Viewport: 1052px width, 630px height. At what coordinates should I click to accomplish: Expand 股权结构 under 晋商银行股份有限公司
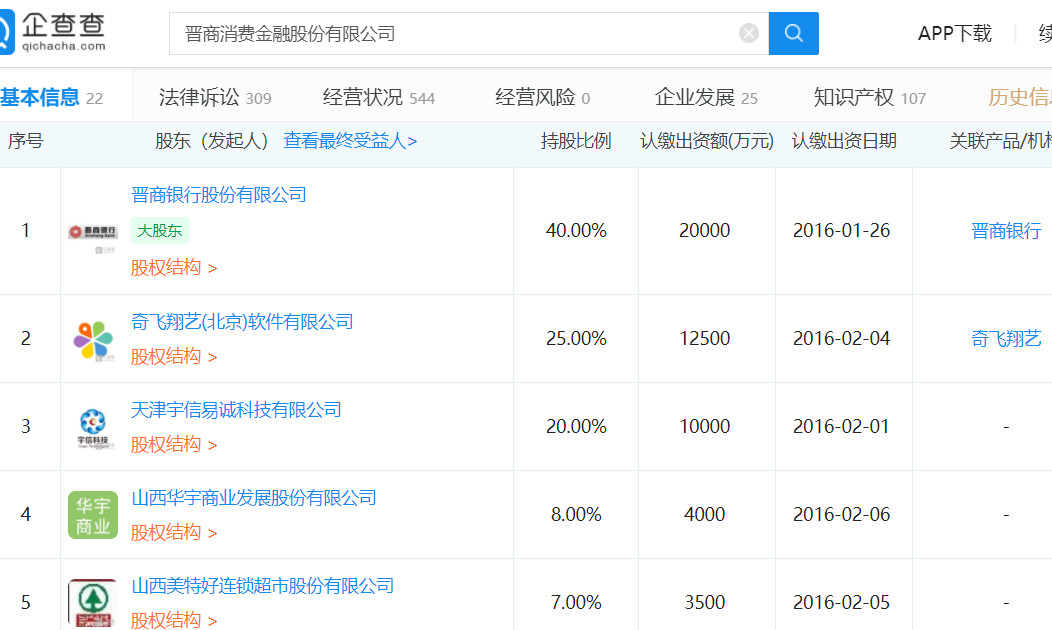point(174,268)
